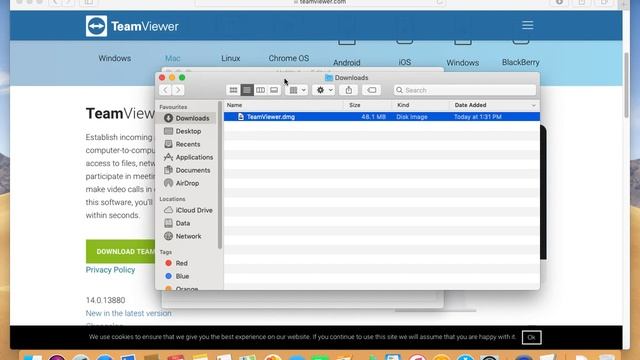Open the Privacy Policy link
The image size is (640, 360).
point(110,270)
